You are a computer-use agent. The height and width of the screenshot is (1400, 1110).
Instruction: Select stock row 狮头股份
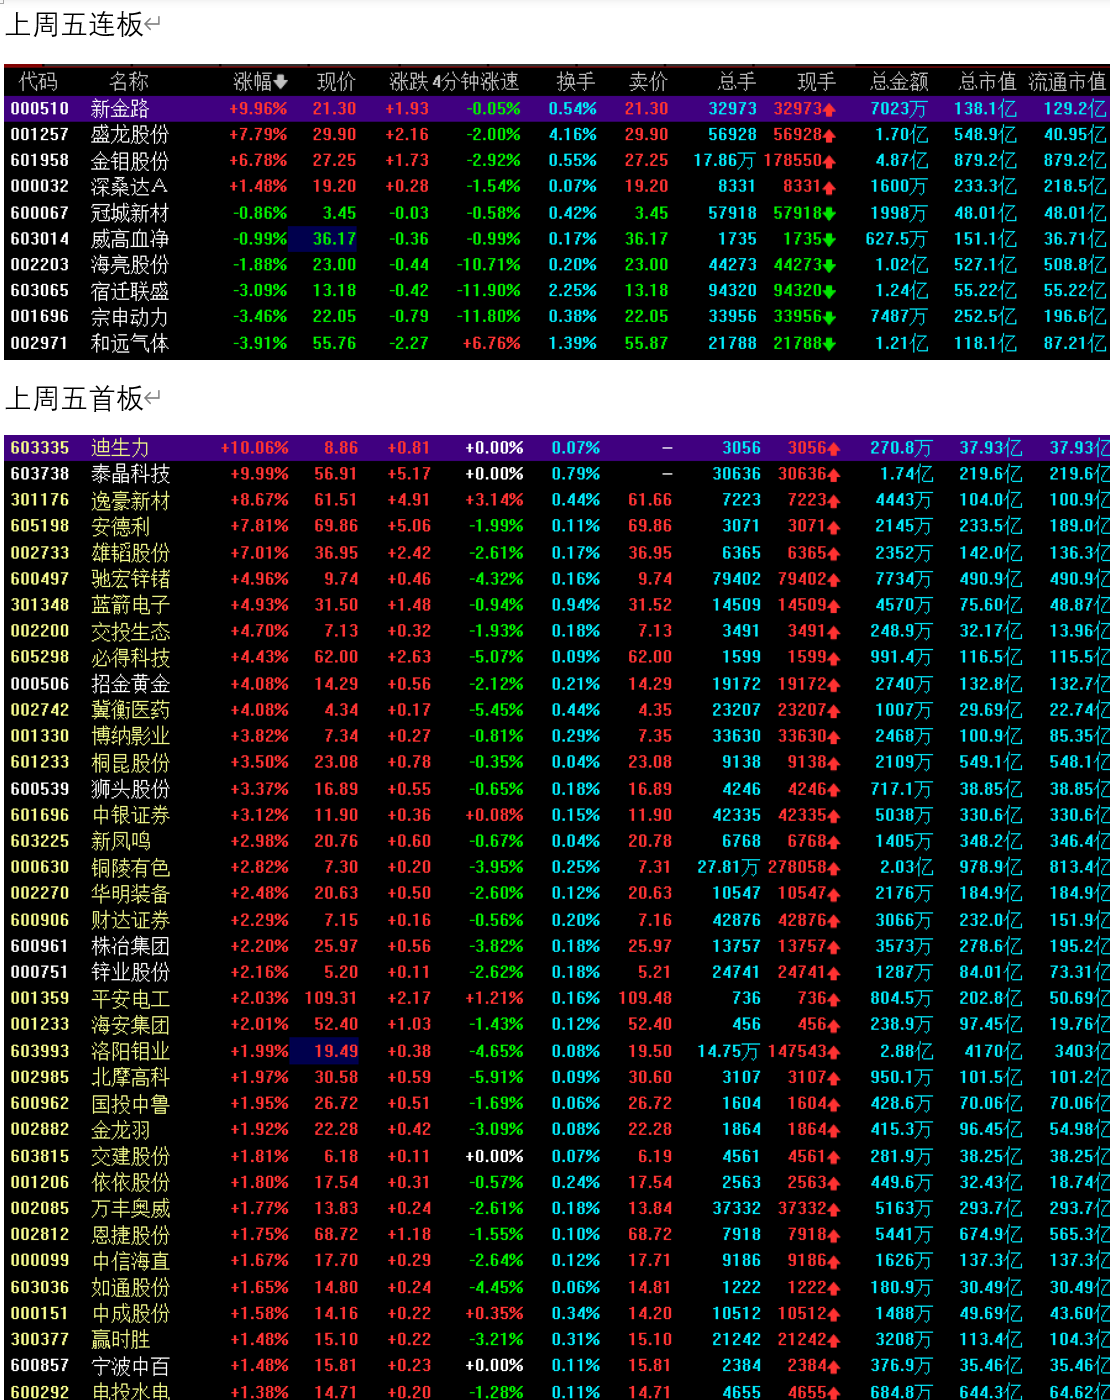pos(557,789)
